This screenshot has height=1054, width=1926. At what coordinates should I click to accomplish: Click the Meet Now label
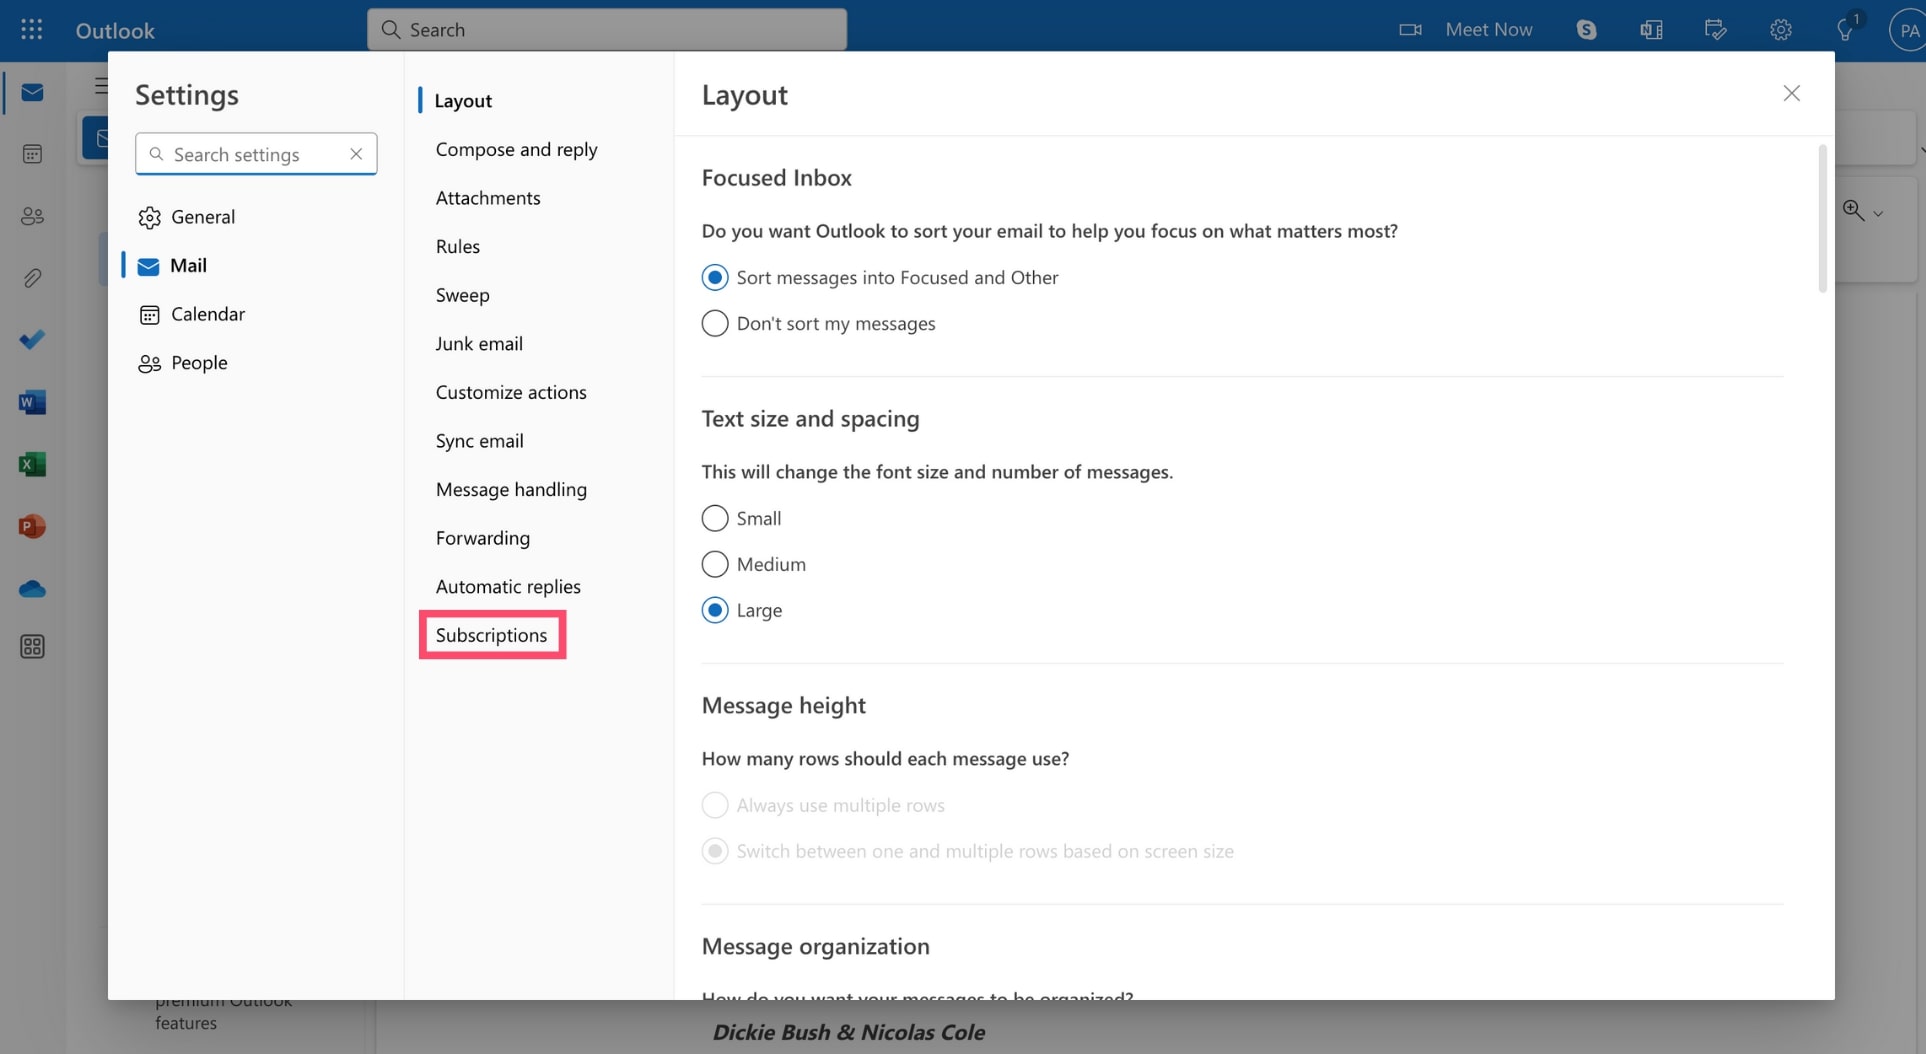tap(1488, 30)
